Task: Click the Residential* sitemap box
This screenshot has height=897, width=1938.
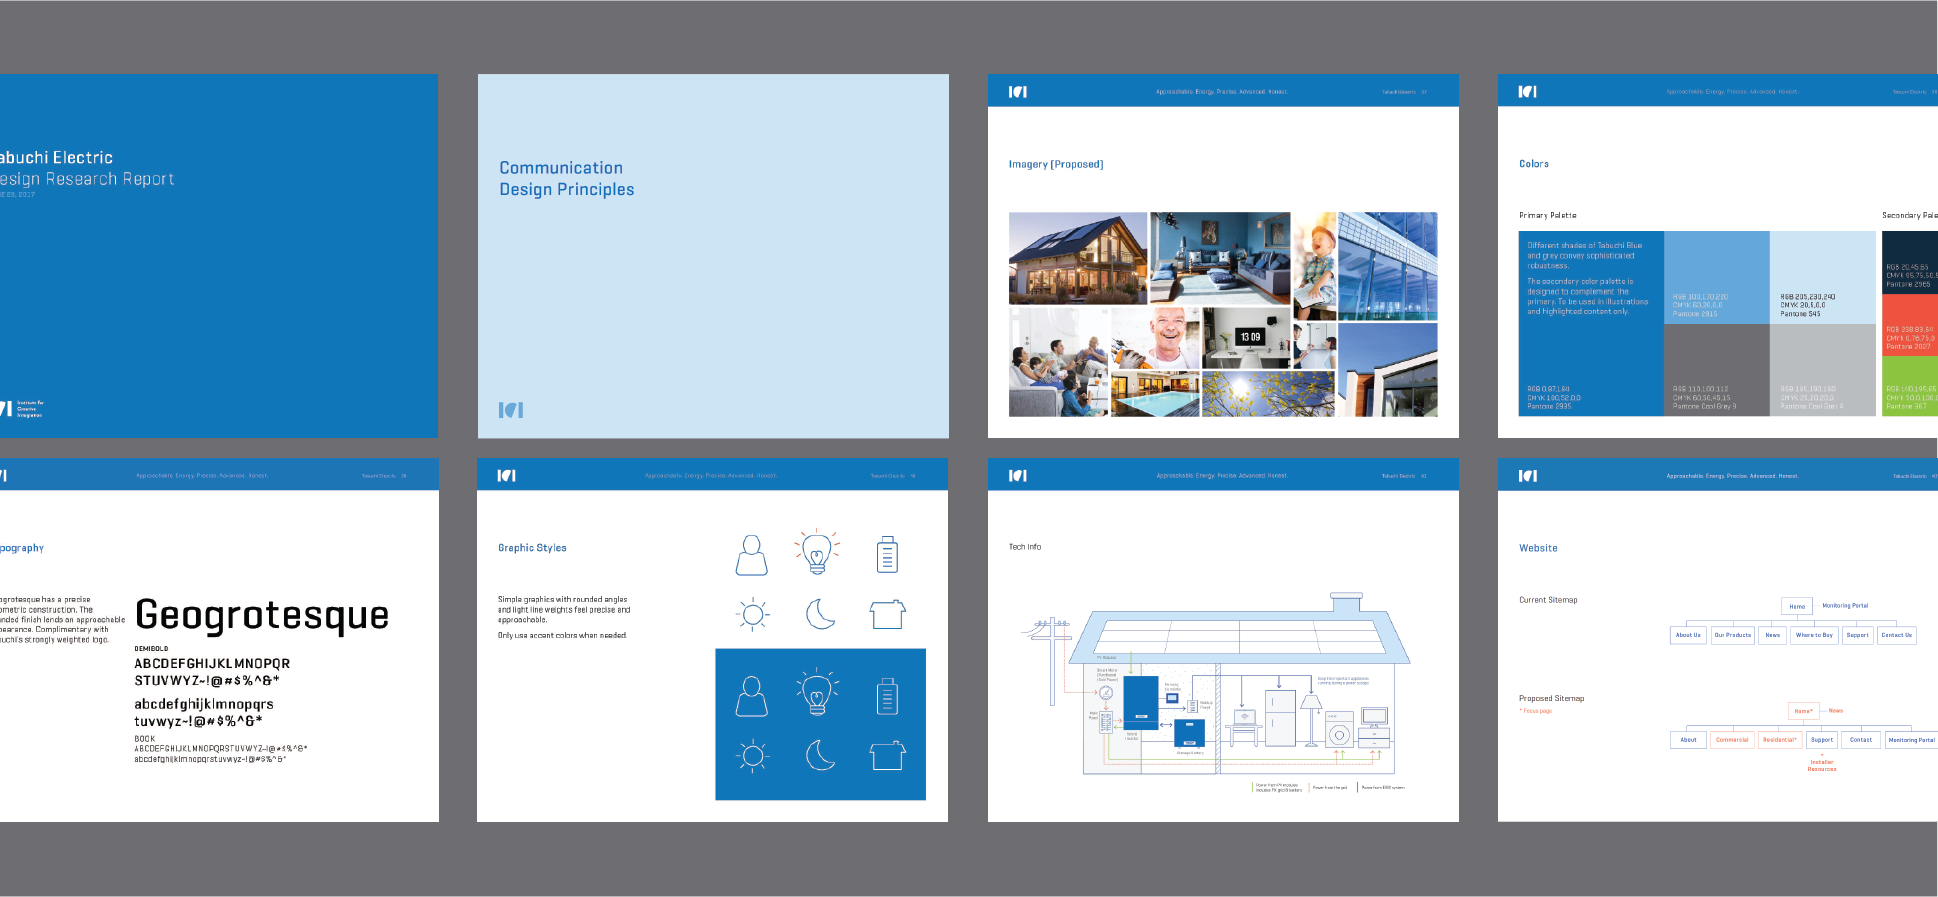Action: pyautogui.click(x=1780, y=740)
